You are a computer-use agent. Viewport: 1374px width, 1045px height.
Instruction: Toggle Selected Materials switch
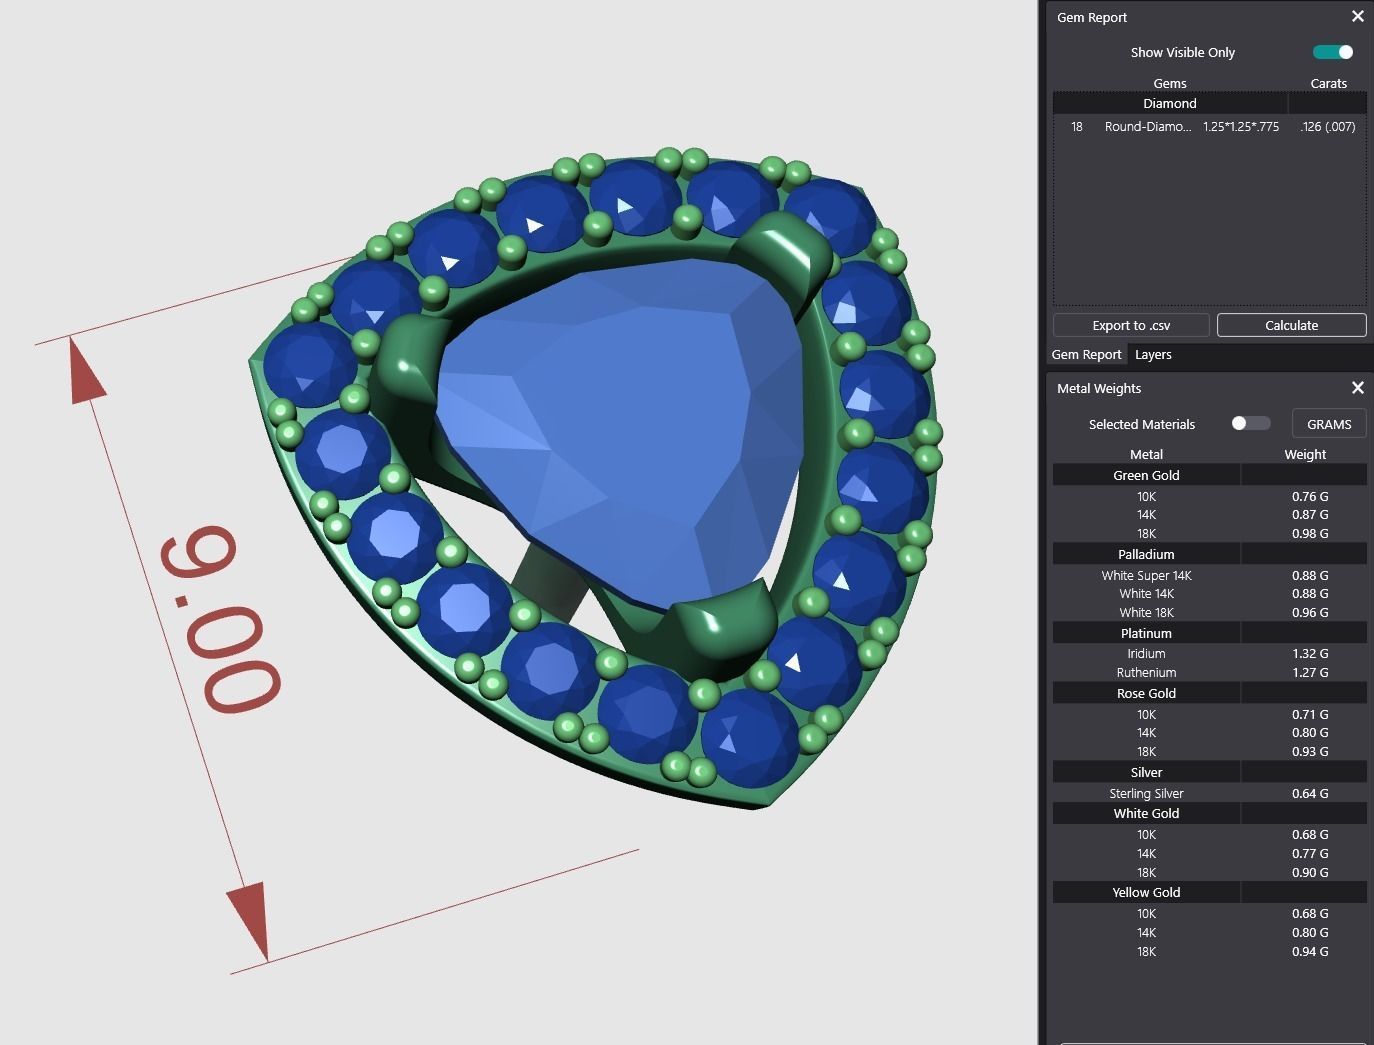(x=1250, y=423)
